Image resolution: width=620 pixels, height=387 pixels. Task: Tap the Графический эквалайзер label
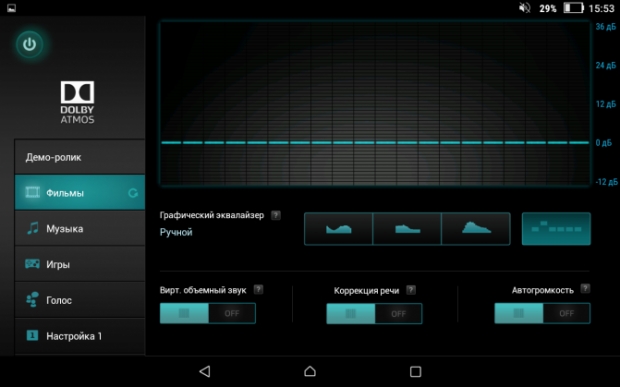[212, 215]
